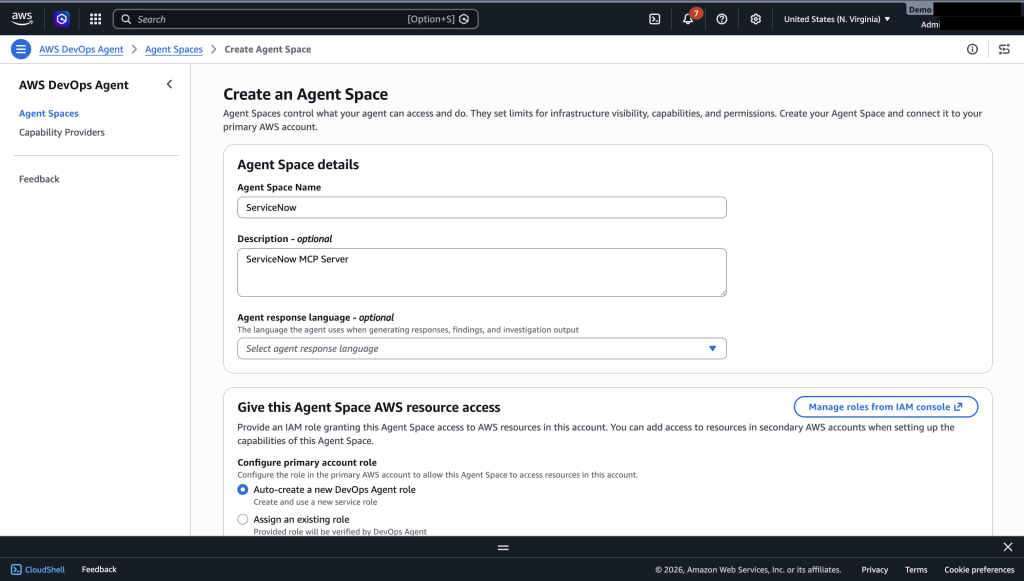Click the Agent Space details heading
Screen dimensions: 1024x581
tap(298, 165)
